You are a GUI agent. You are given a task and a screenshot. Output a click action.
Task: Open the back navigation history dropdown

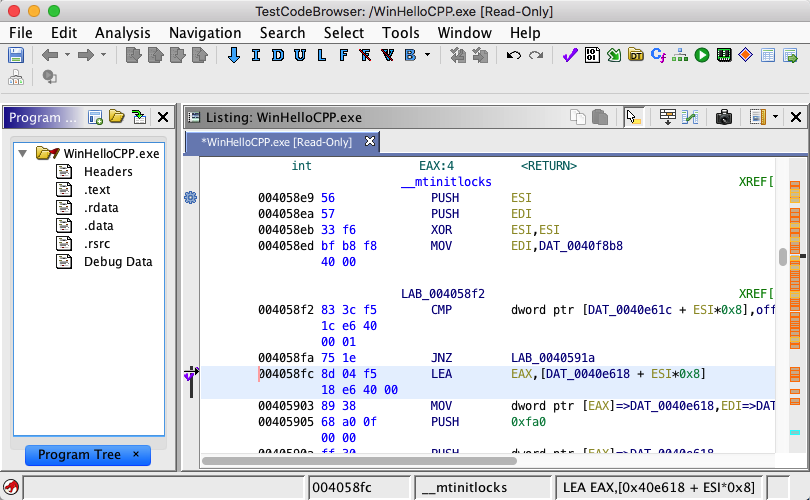pyautogui.click(x=68, y=55)
